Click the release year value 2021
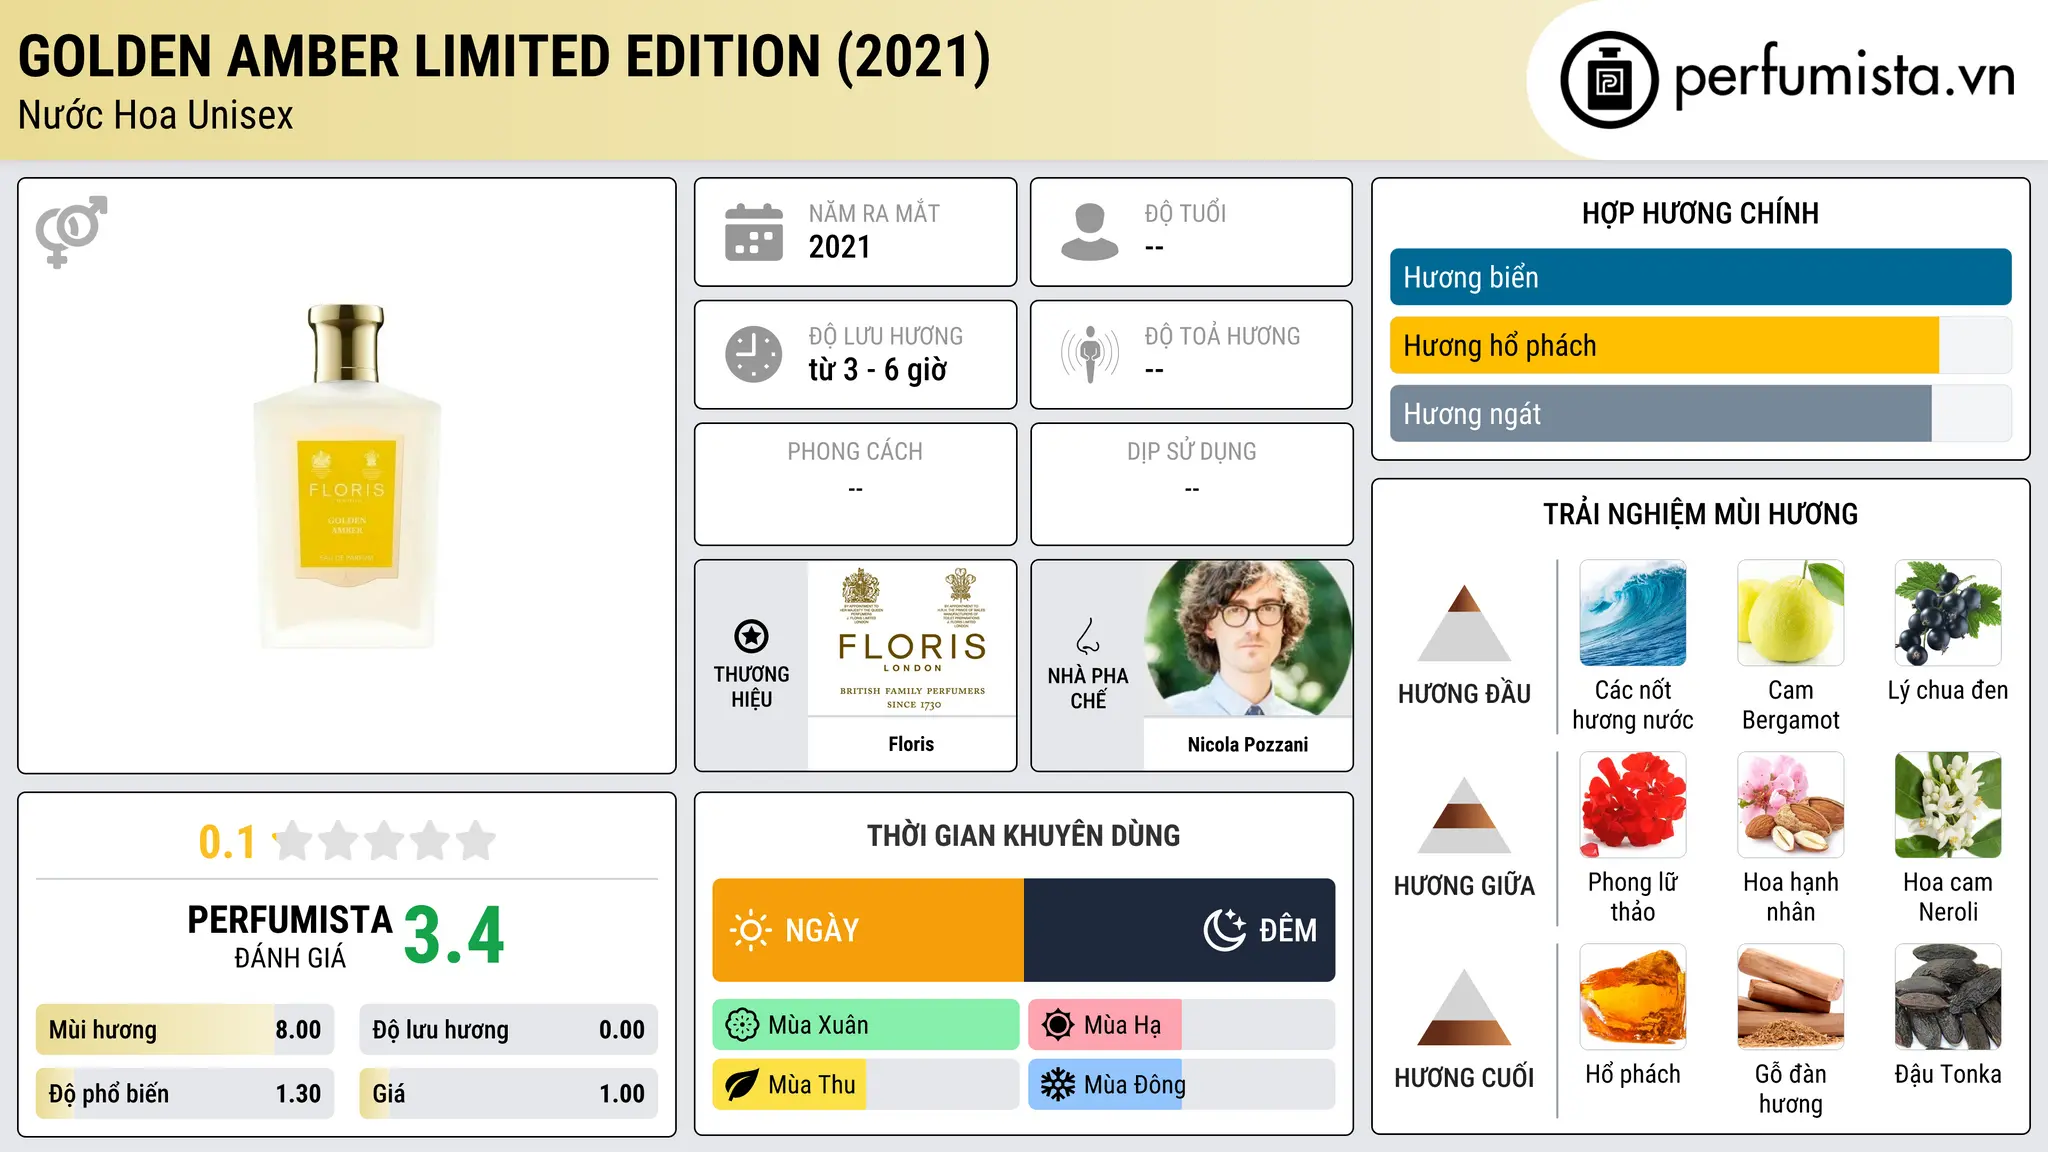The width and height of the screenshot is (2048, 1152). [840, 247]
